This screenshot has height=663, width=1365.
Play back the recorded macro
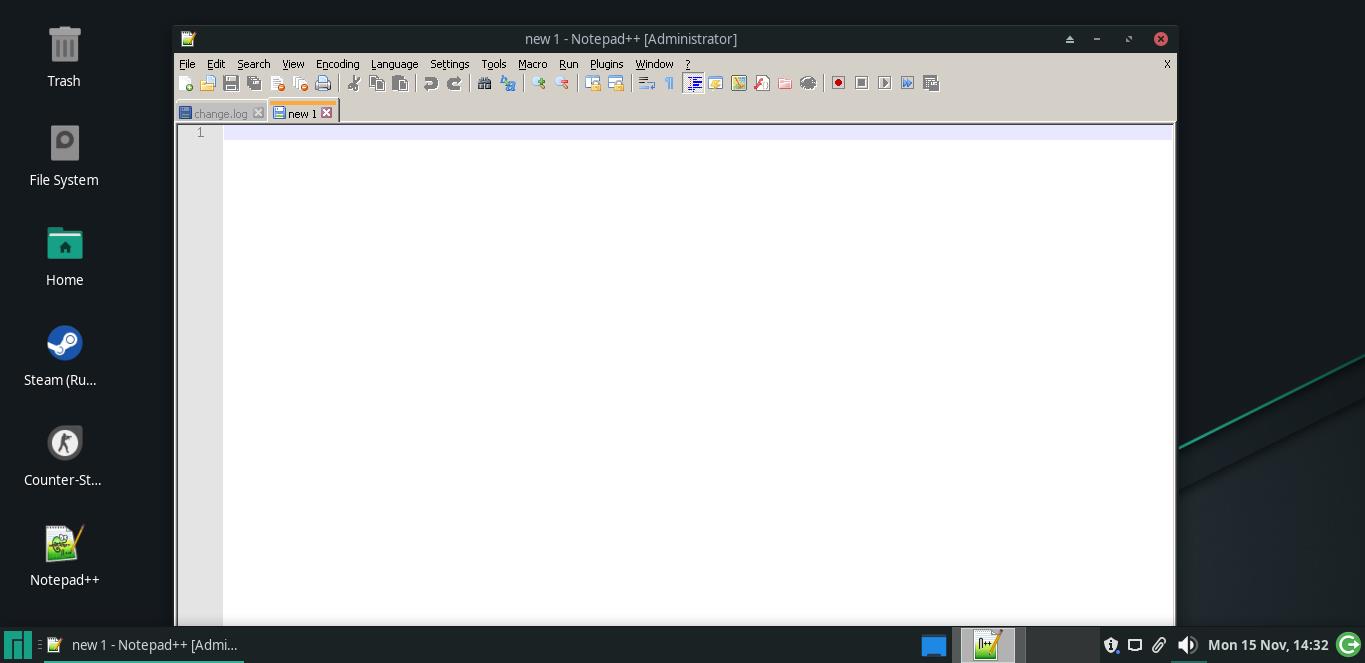coord(885,83)
